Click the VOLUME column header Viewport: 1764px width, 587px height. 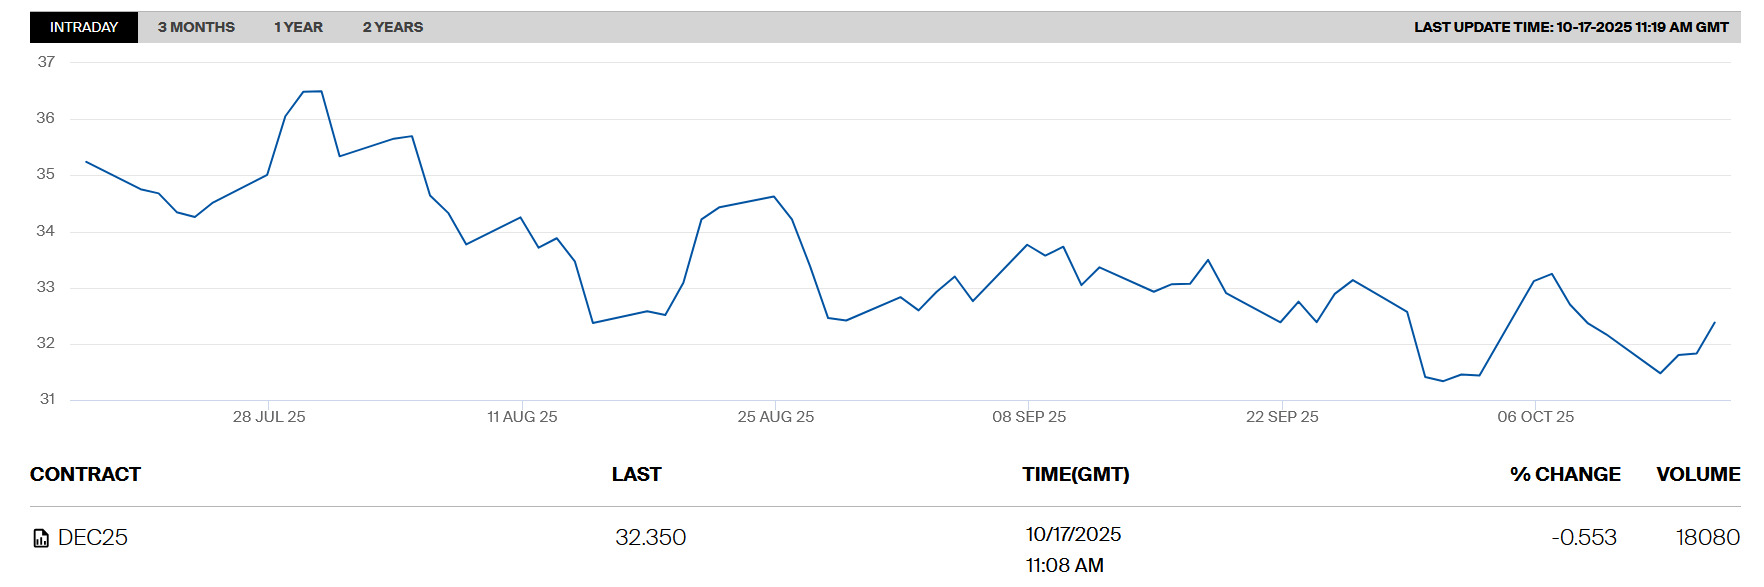pos(1697,474)
